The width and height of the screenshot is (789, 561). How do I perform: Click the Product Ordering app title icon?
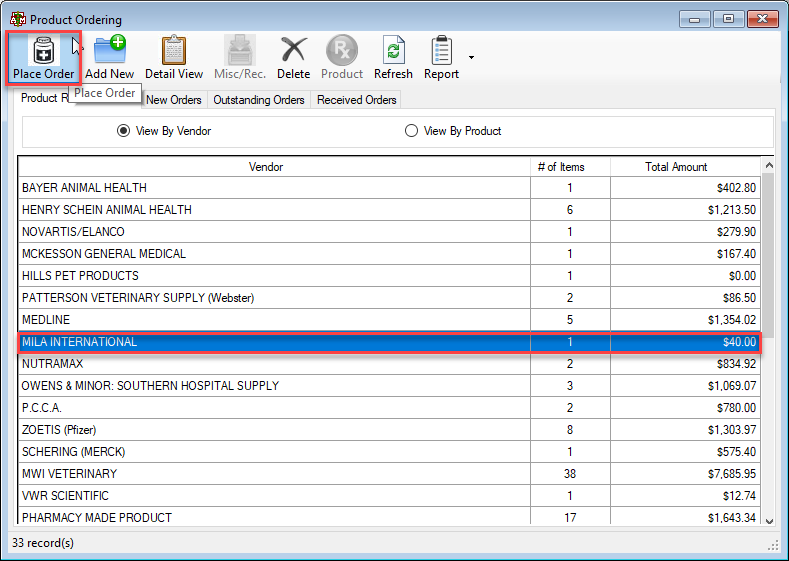pos(18,19)
